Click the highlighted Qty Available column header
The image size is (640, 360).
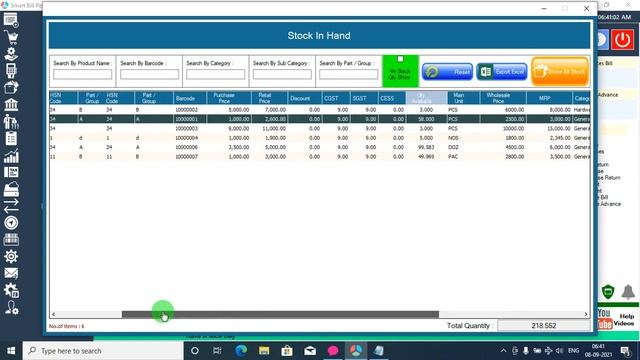(x=427, y=98)
